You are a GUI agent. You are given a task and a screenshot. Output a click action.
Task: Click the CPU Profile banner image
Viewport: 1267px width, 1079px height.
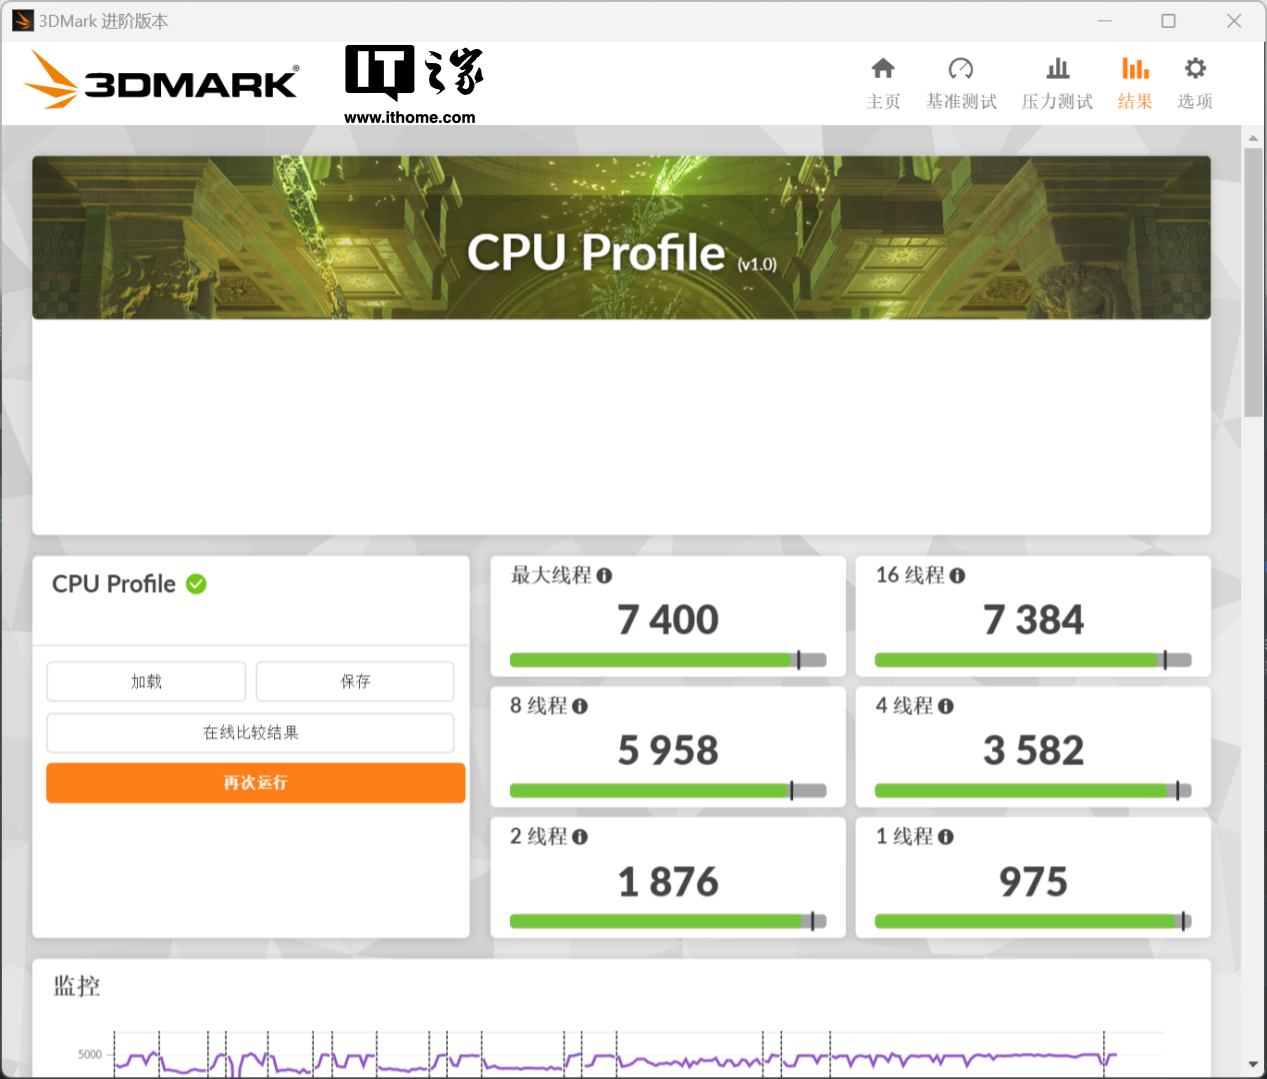tap(621, 238)
